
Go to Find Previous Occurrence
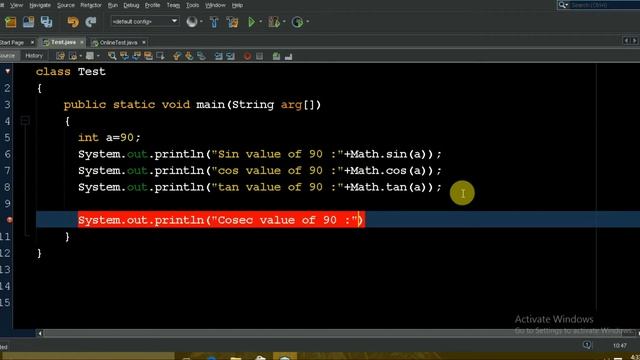(124, 56)
